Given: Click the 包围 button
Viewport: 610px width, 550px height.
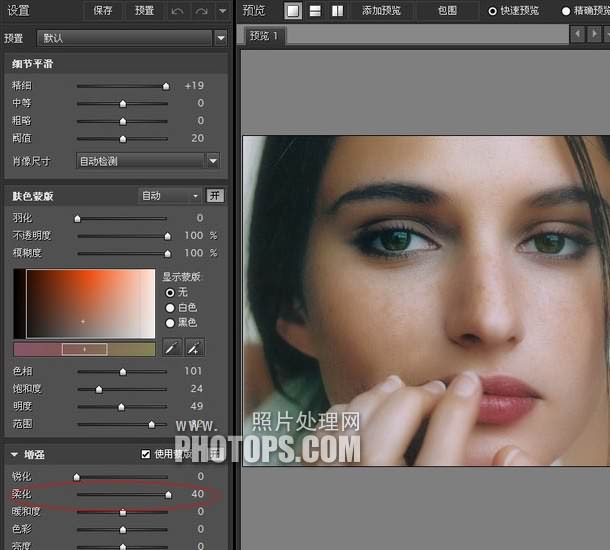Looking at the screenshot, I should 447,11.
